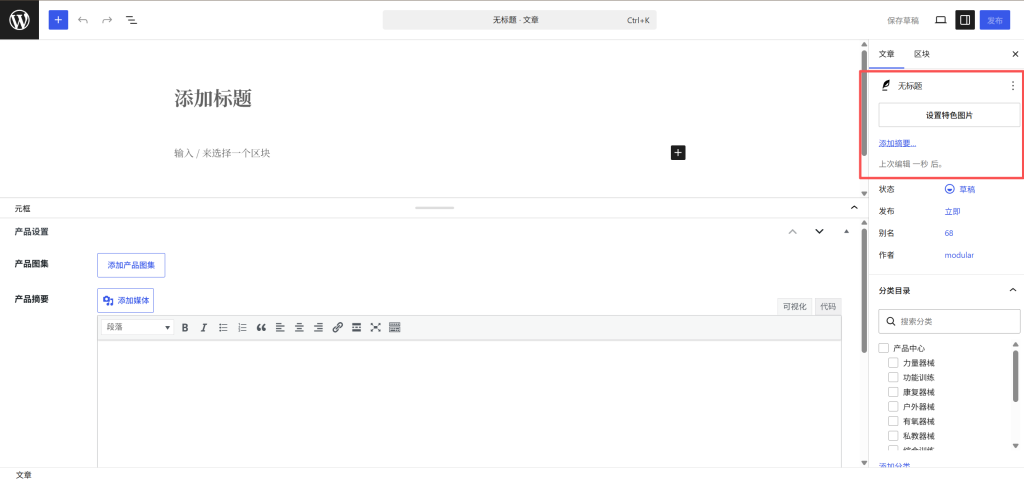Redo the last undone change
This screenshot has width=1024, height=482.
pos(107,20)
